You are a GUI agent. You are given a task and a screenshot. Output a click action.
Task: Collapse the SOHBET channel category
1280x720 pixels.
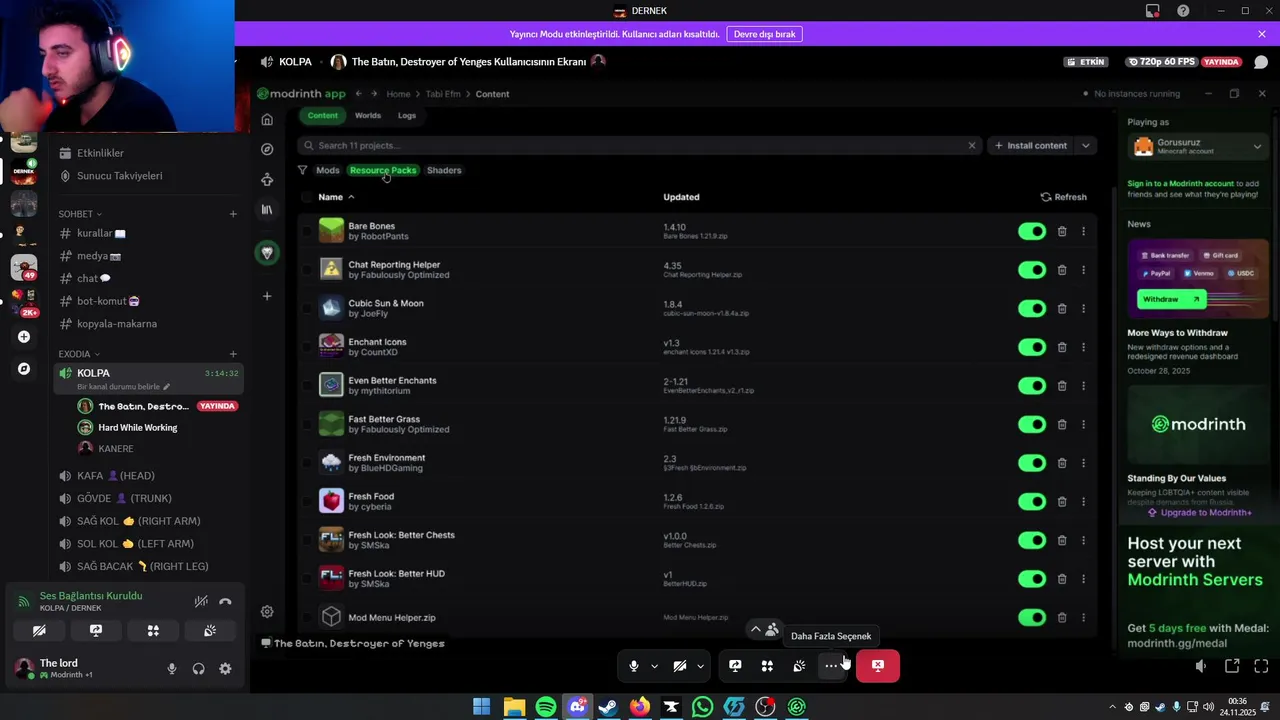(80, 214)
